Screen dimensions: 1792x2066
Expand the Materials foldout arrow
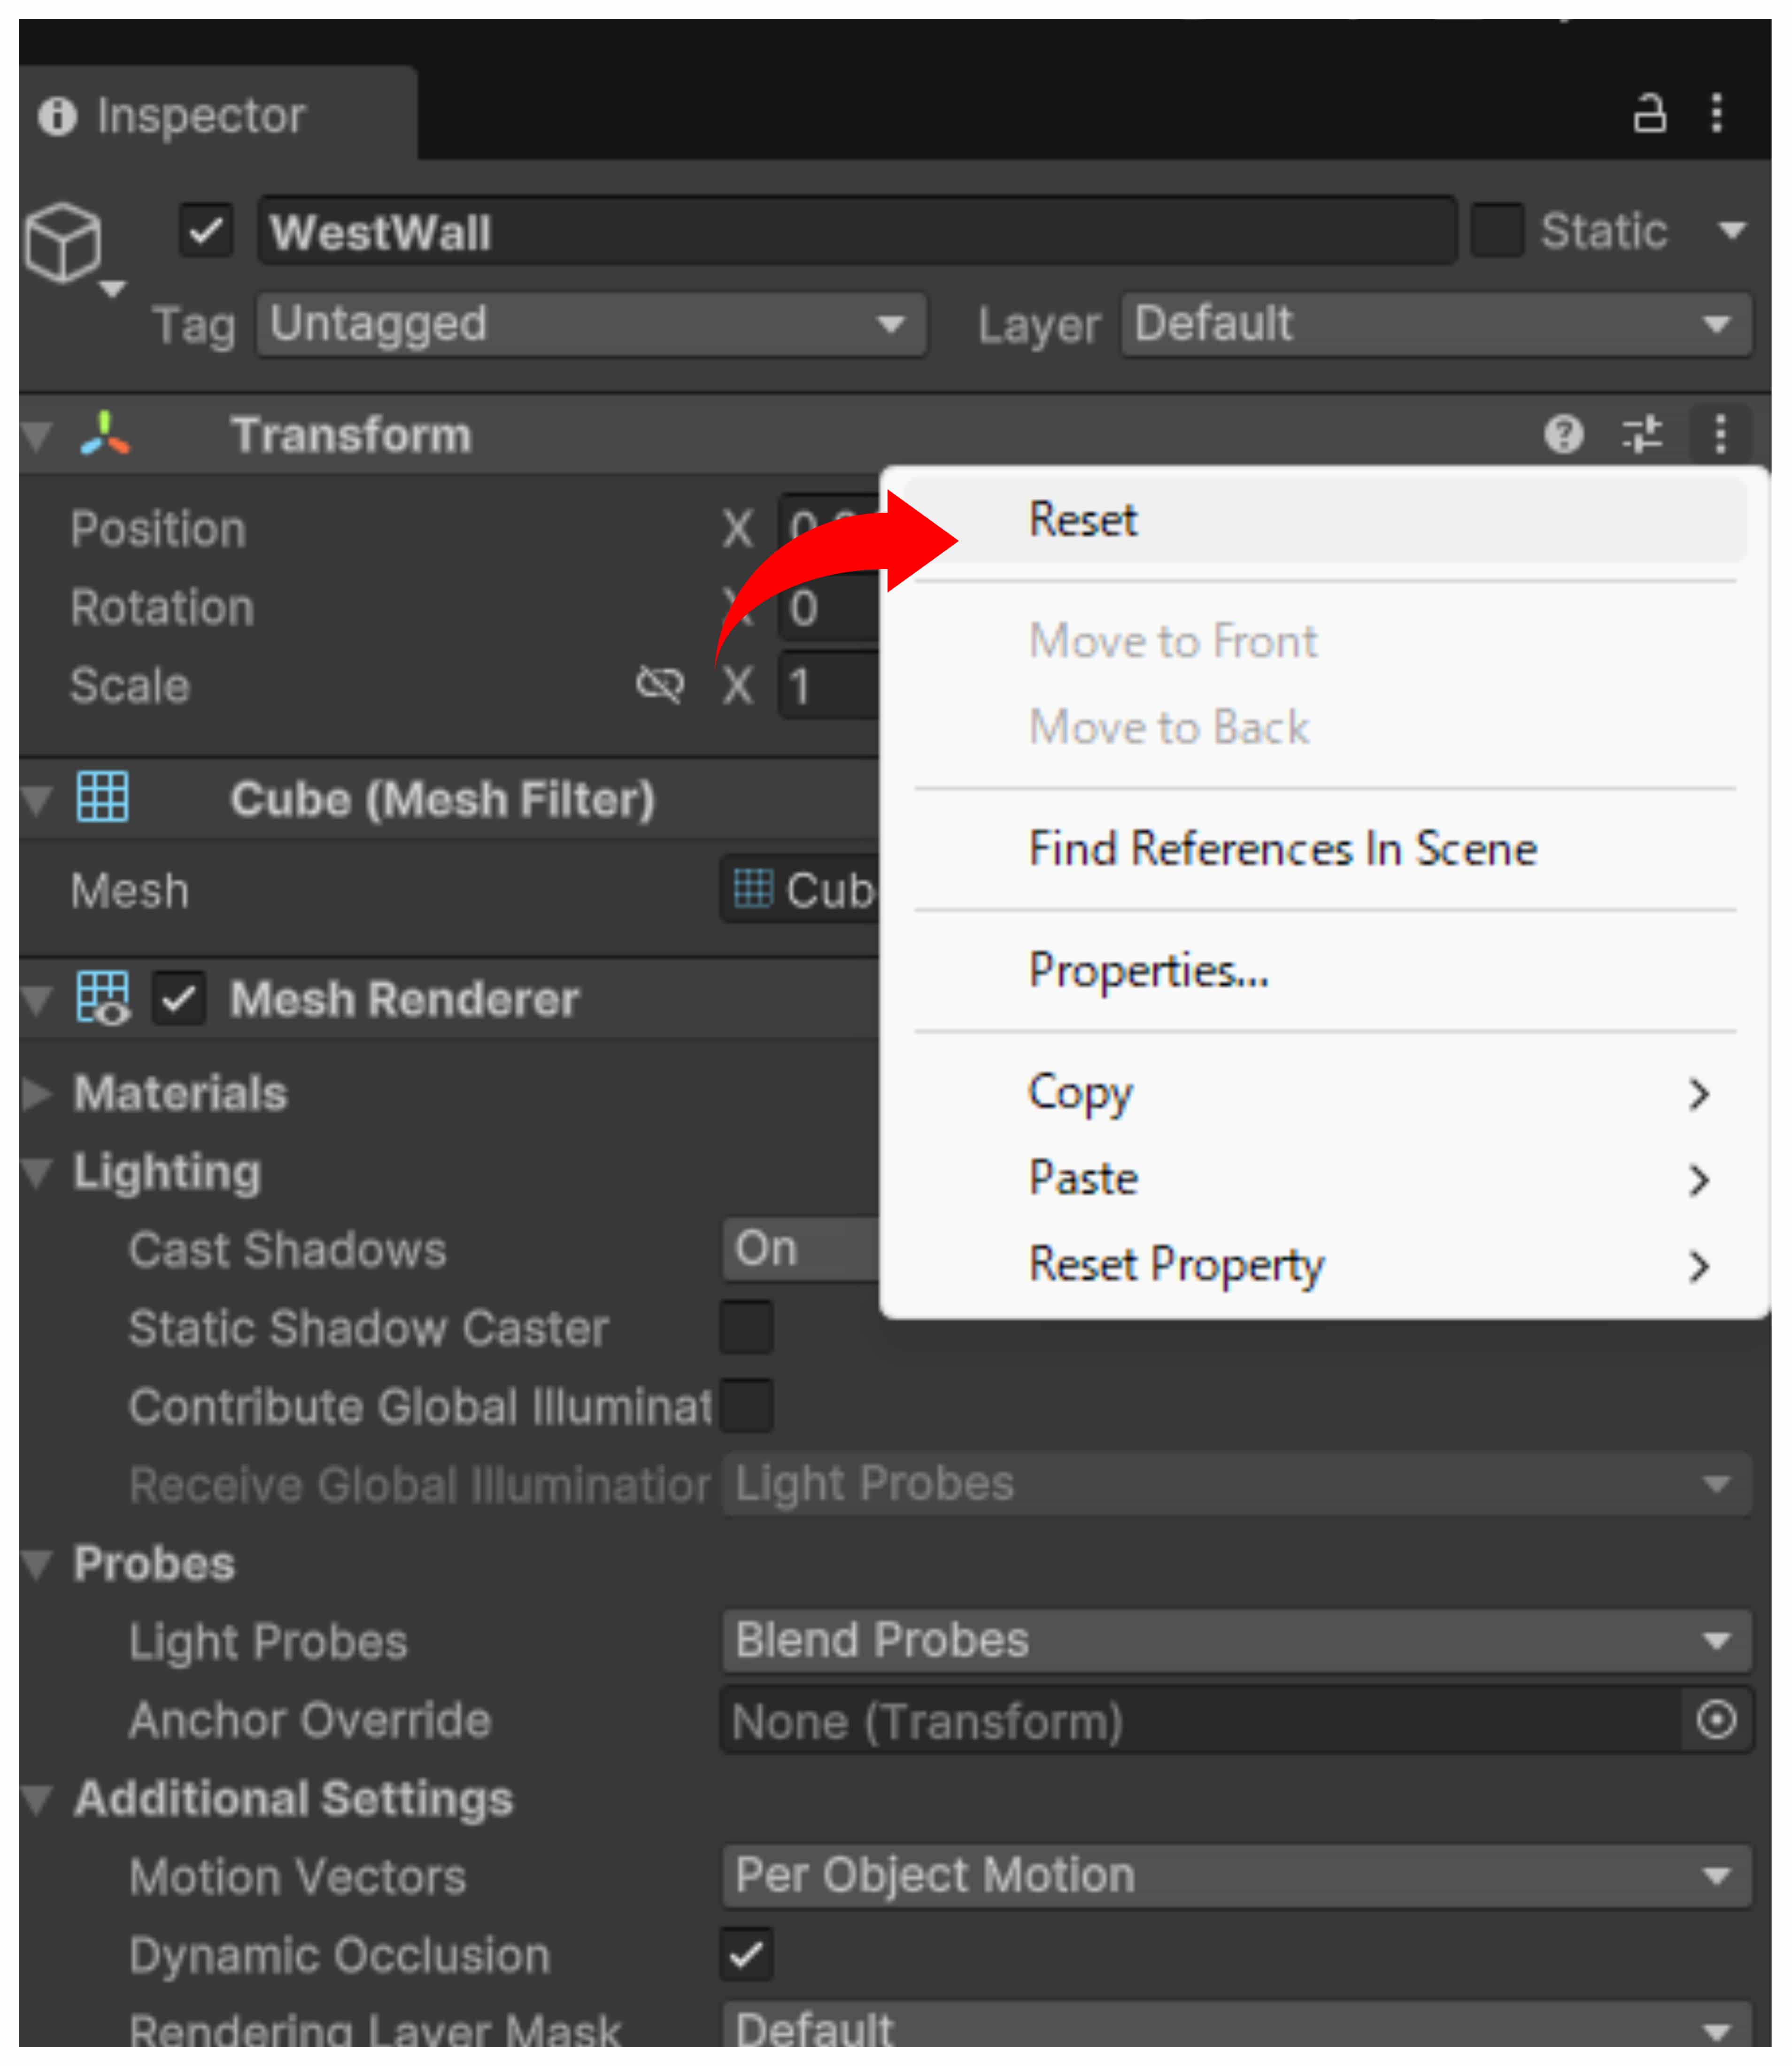click(38, 1094)
